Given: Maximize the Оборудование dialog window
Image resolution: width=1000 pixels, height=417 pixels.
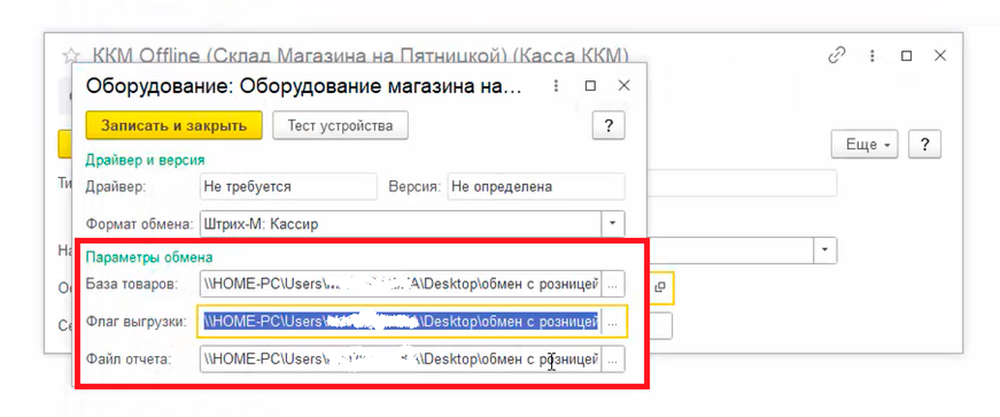Looking at the screenshot, I should click(x=590, y=86).
